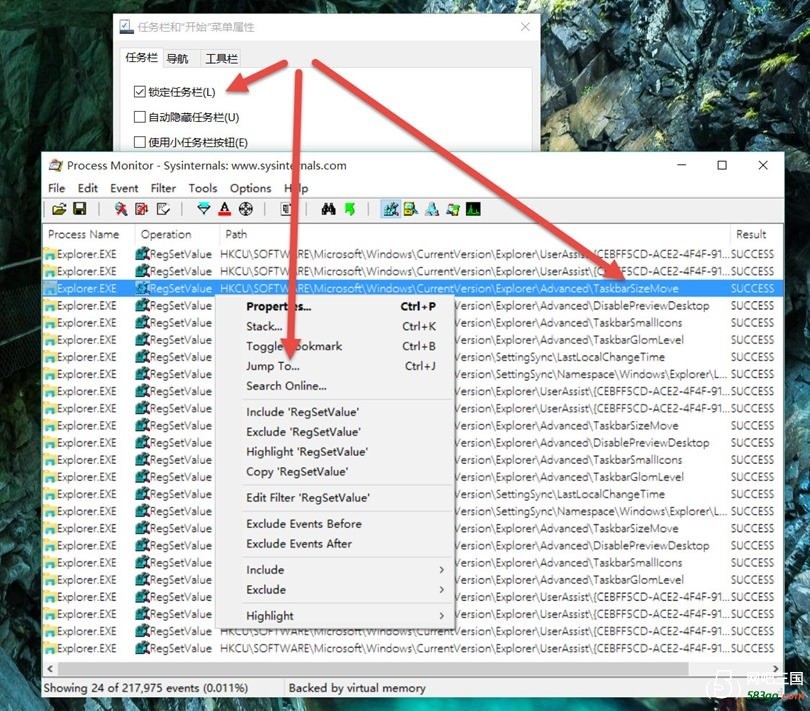Screen dimensions: 810x711
Task: Toggle the Show Registry Activity icon
Action: click(x=391, y=209)
